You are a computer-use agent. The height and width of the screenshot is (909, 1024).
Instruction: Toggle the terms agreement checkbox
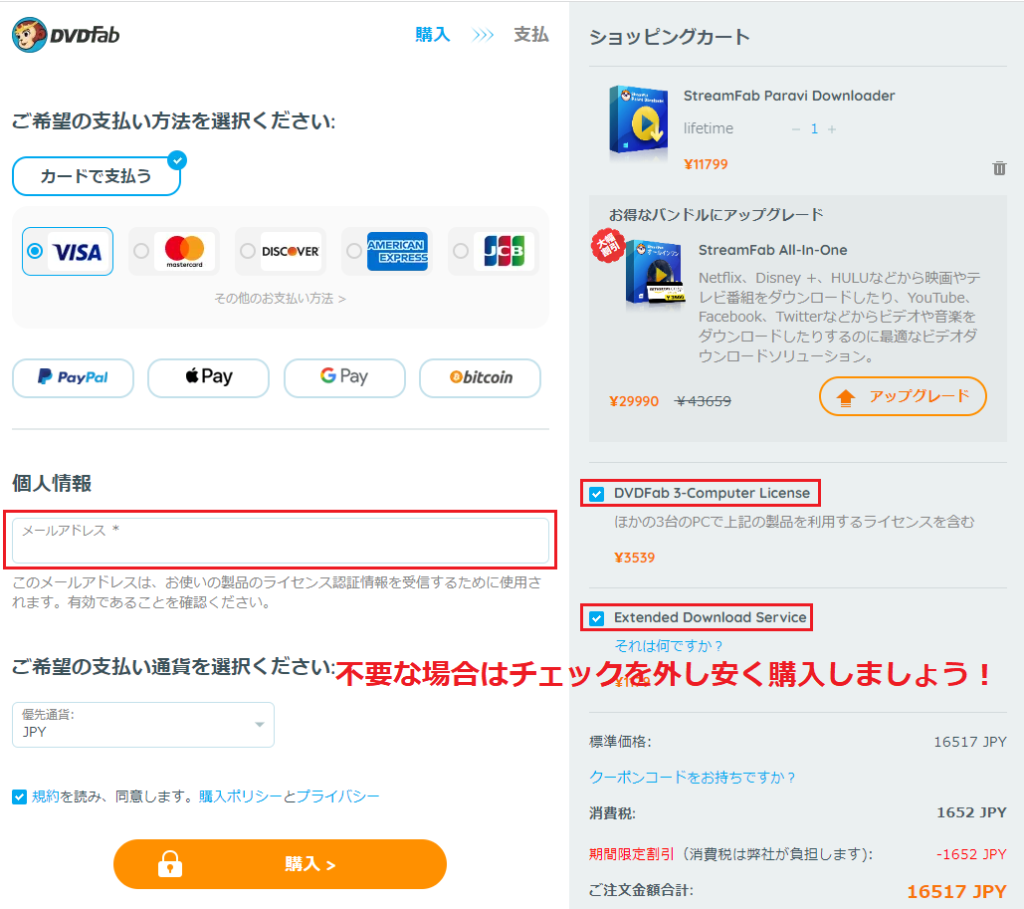tap(20, 797)
